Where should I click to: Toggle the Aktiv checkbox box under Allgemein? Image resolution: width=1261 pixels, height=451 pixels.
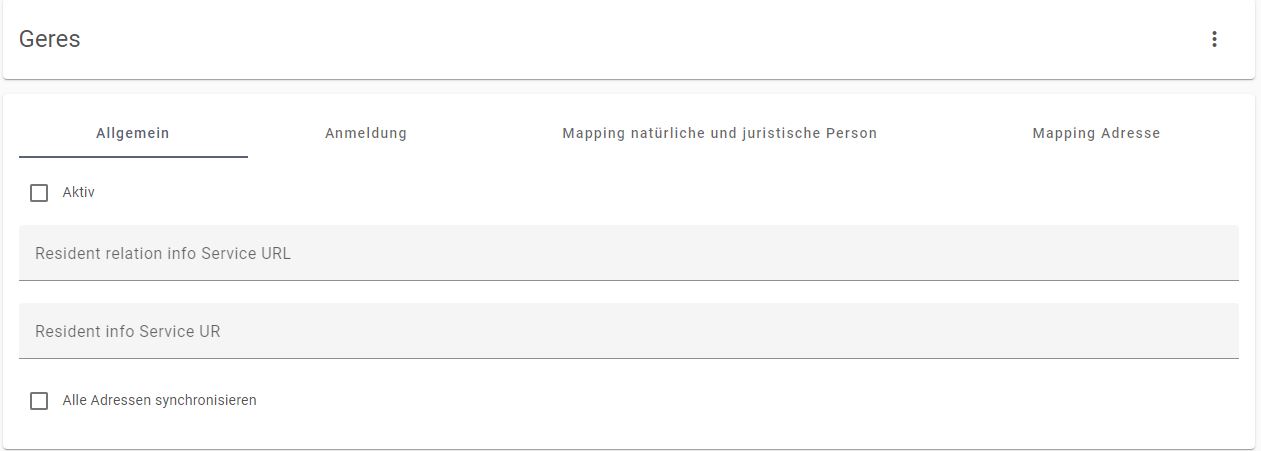coord(39,193)
